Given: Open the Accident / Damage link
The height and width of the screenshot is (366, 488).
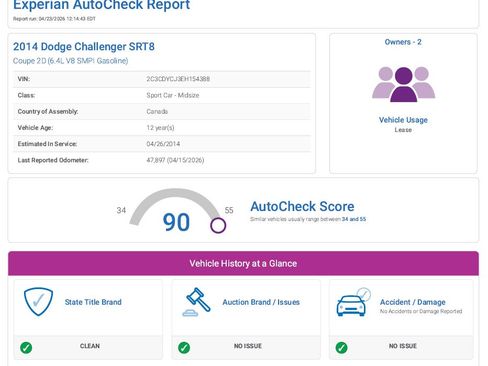Looking at the screenshot, I should [413, 302].
